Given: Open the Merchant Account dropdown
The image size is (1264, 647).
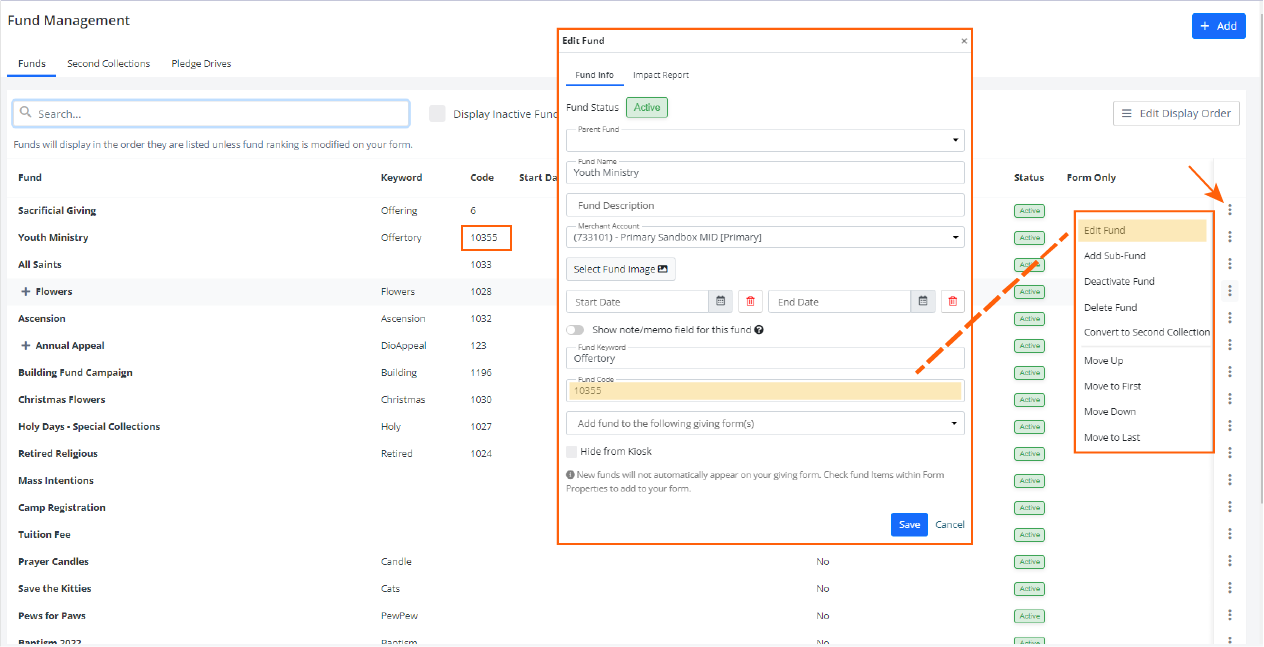Looking at the screenshot, I should click(x=765, y=238).
